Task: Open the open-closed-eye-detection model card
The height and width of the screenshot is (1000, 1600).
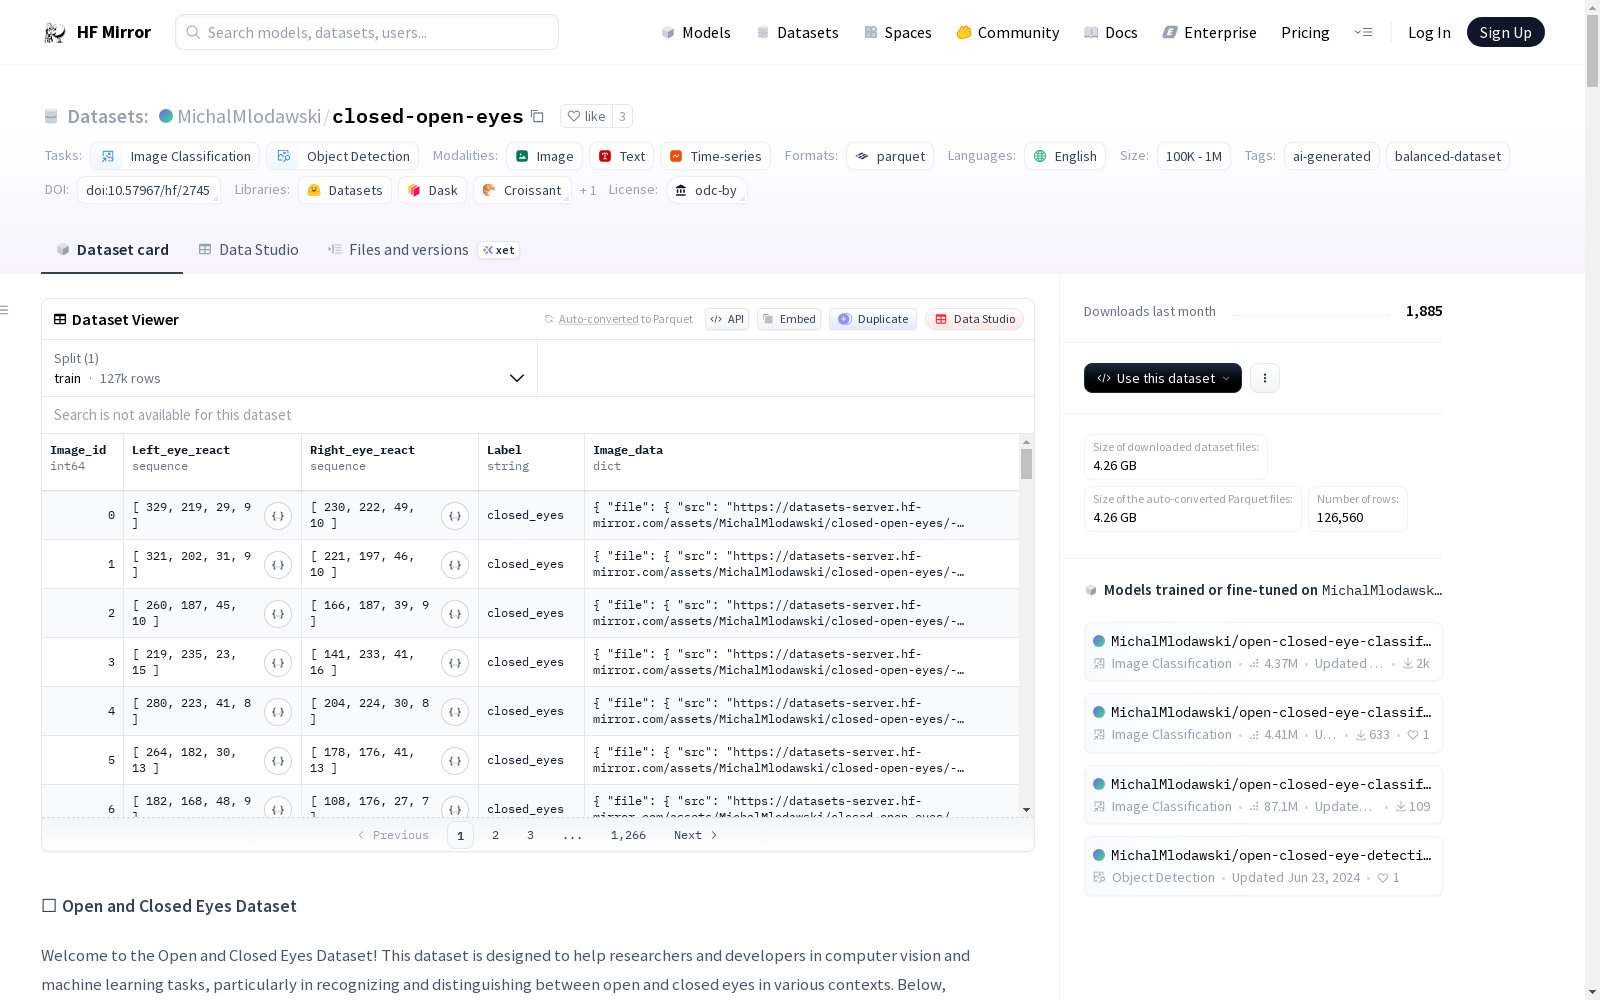Action: [1263, 866]
